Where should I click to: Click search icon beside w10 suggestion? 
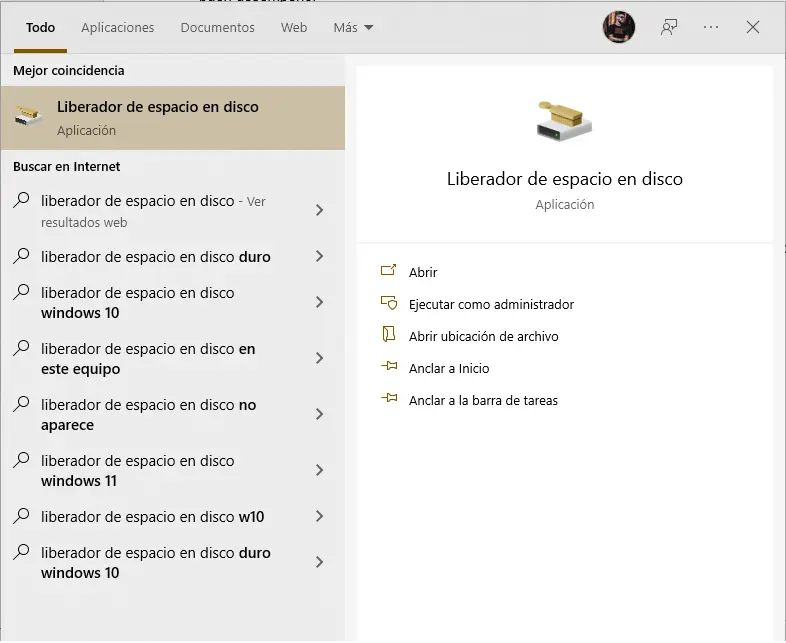coord(22,516)
